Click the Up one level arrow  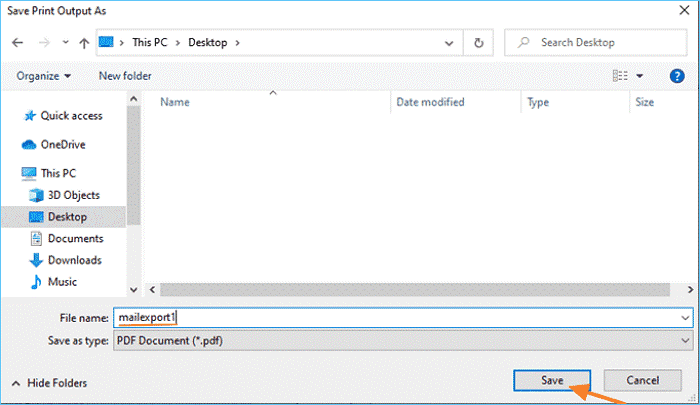tap(83, 43)
